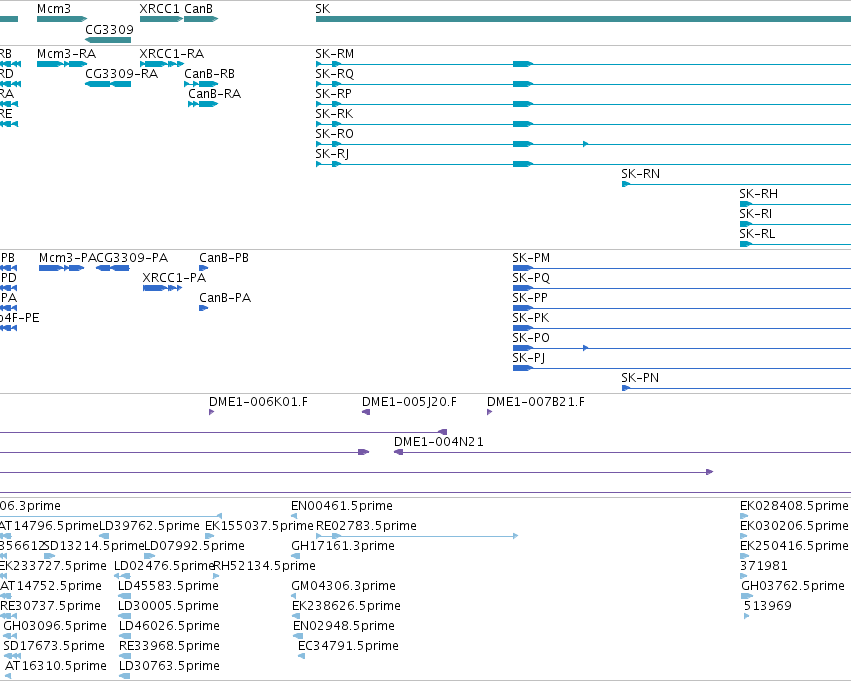Image resolution: width=851 pixels, height=681 pixels.
Task: Click the XRCC1-RA transcript label
Action: (172, 54)
